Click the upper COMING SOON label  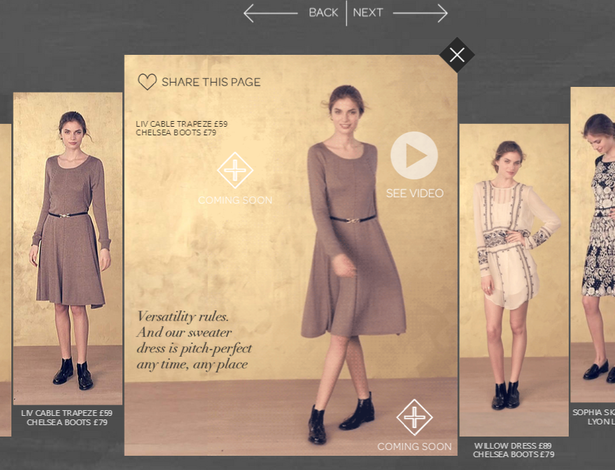[x=235, y=200]
